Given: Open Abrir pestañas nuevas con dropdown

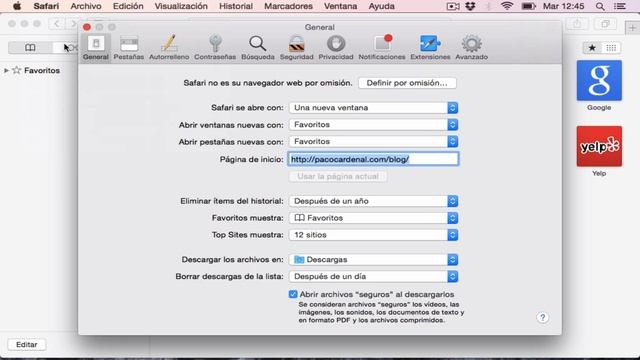Looking at the screenshot, I should 373,141.
